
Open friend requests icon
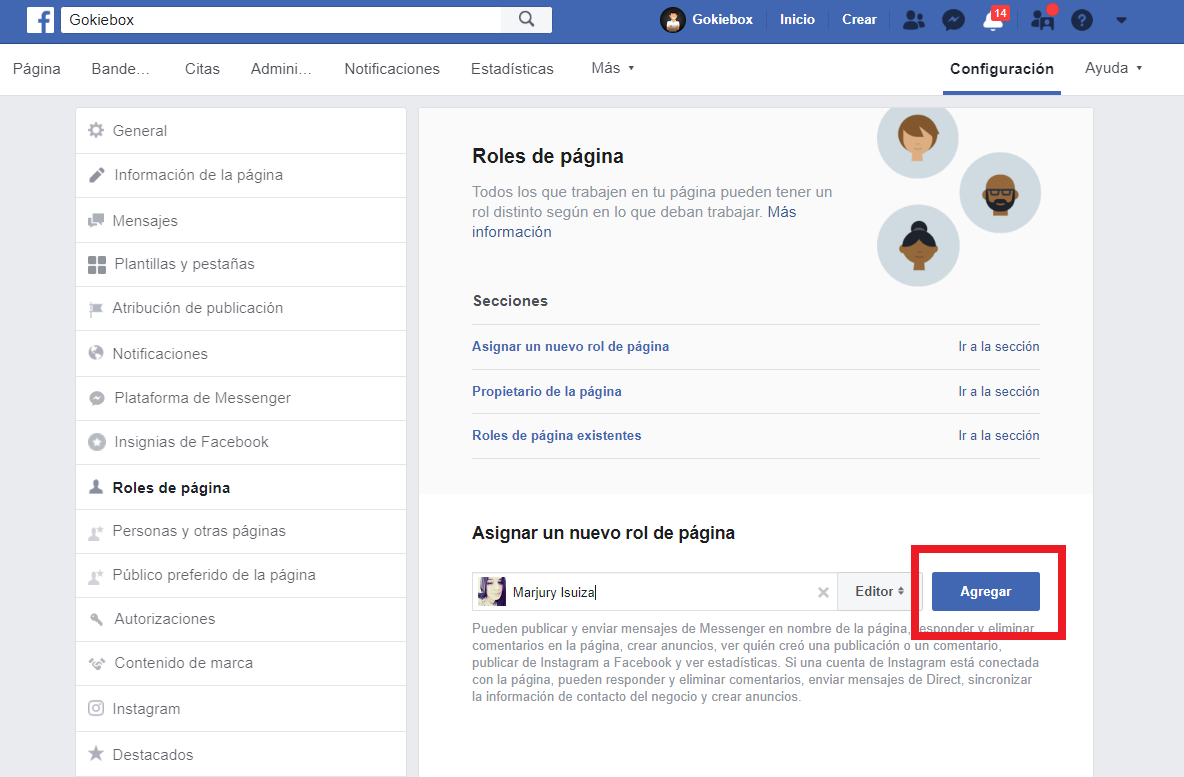[914, 20]
